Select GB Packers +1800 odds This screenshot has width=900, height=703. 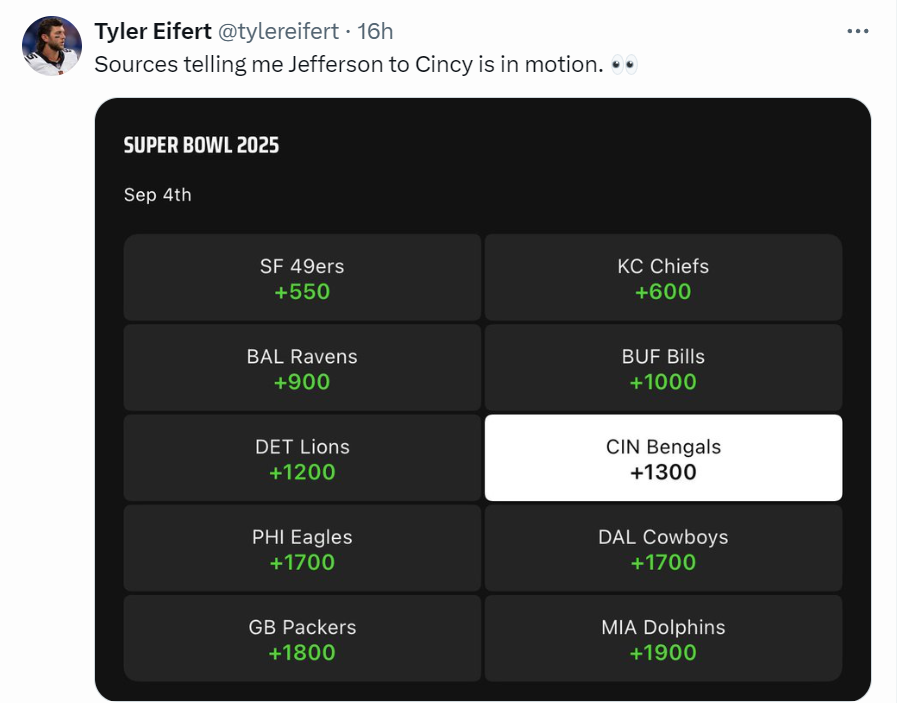(x=302, y=638)
